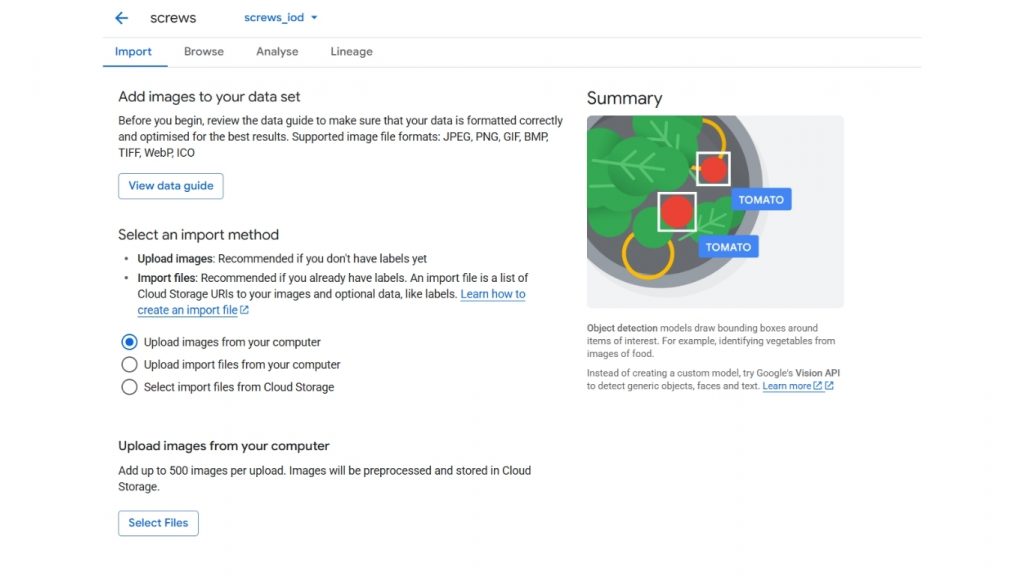This screenshot has height=576, width=1024.
Task: Follow the Vision API Learn more link
Action: click(786, 386)
